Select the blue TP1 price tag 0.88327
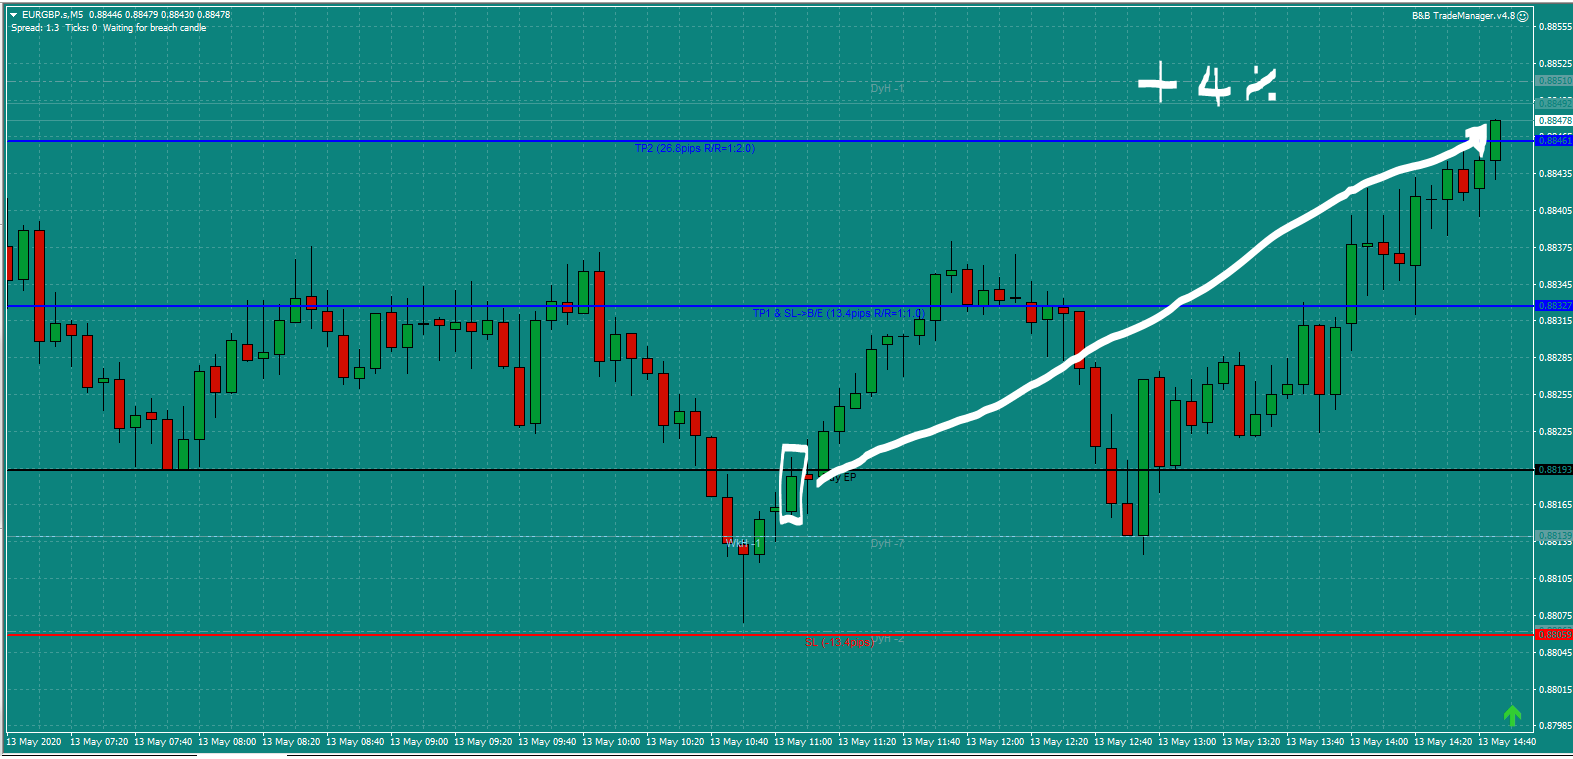This screenshot has width=1573, height=759. (1554, 306)
